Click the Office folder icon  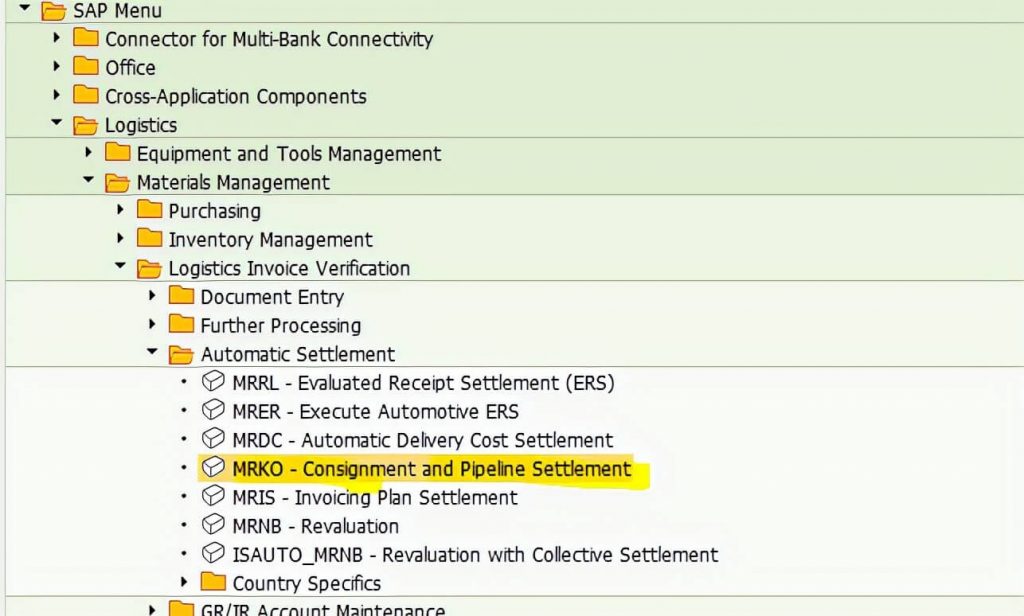tap(86, 66)
